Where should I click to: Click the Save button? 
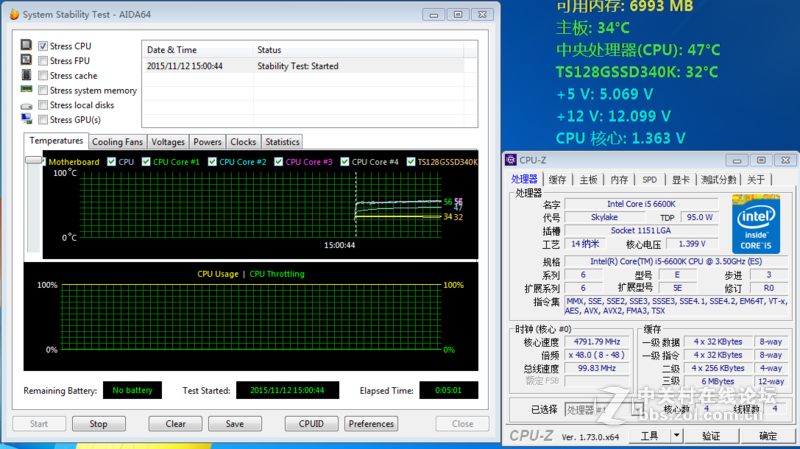[235, 424]
